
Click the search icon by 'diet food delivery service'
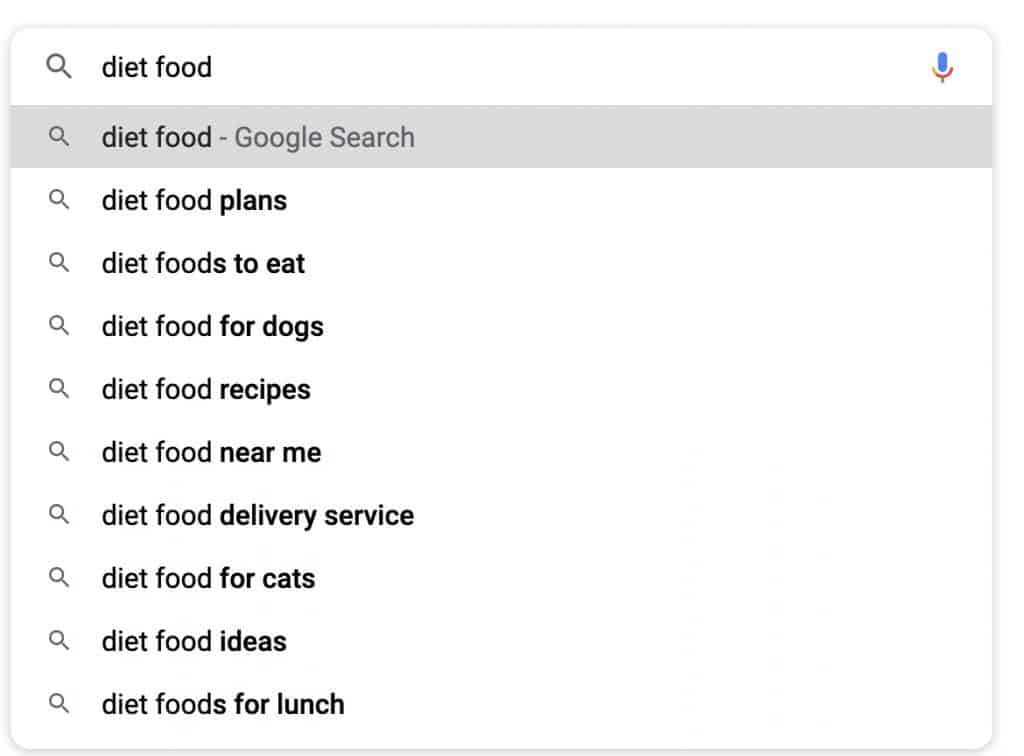pos(60,515)
